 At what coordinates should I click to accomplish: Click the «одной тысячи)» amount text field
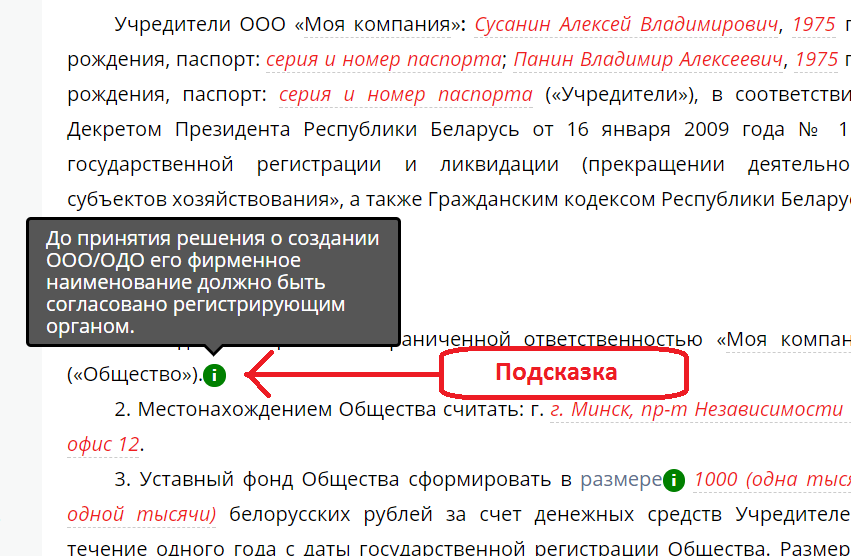coord(141,515)
